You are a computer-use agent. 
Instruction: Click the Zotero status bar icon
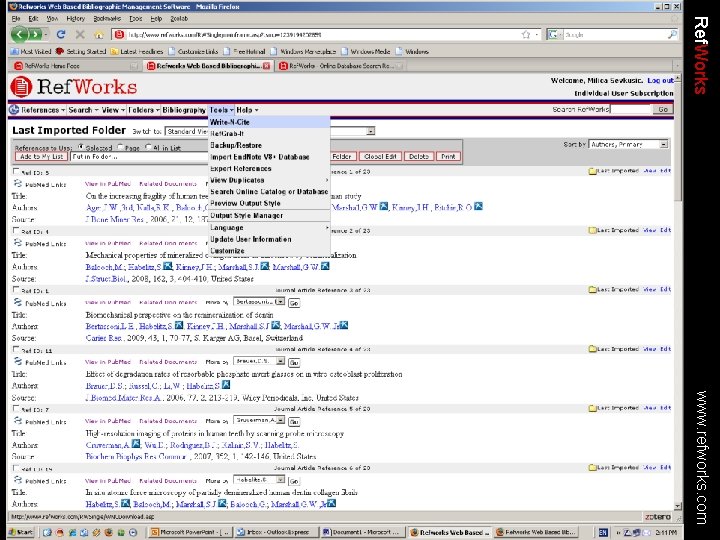[657, 517]
